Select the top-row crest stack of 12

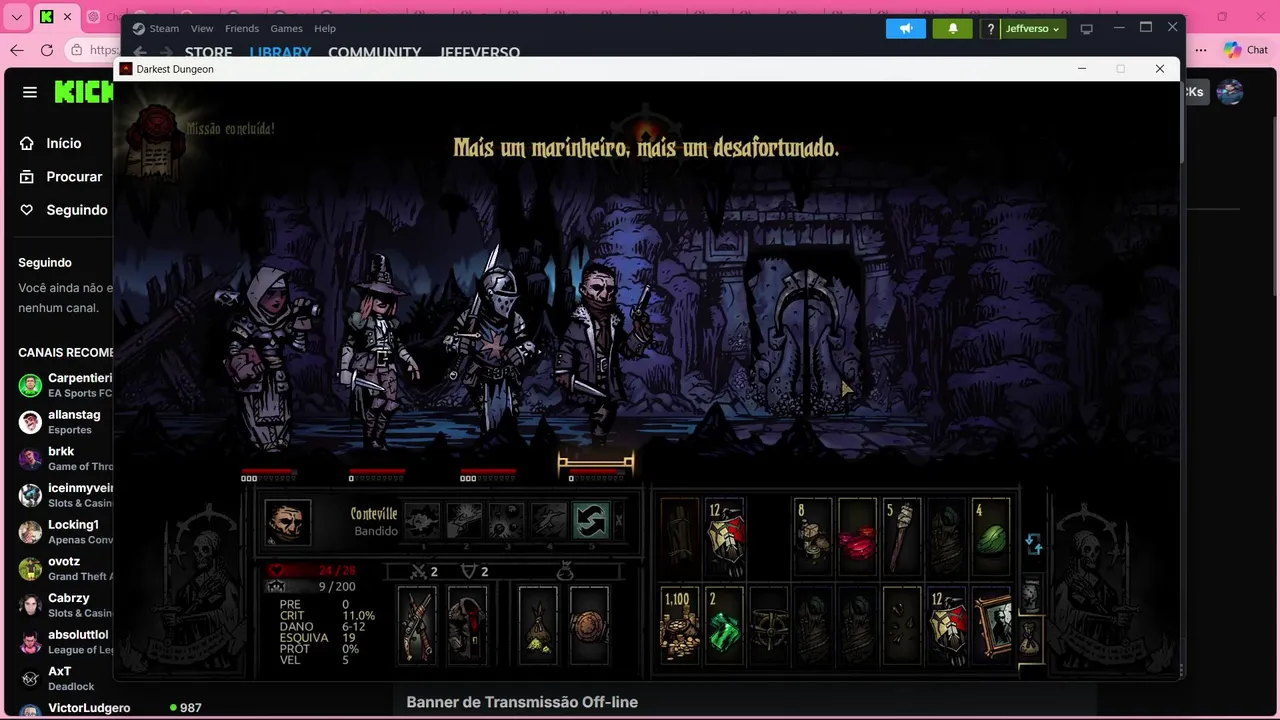(x=724, y=536)
